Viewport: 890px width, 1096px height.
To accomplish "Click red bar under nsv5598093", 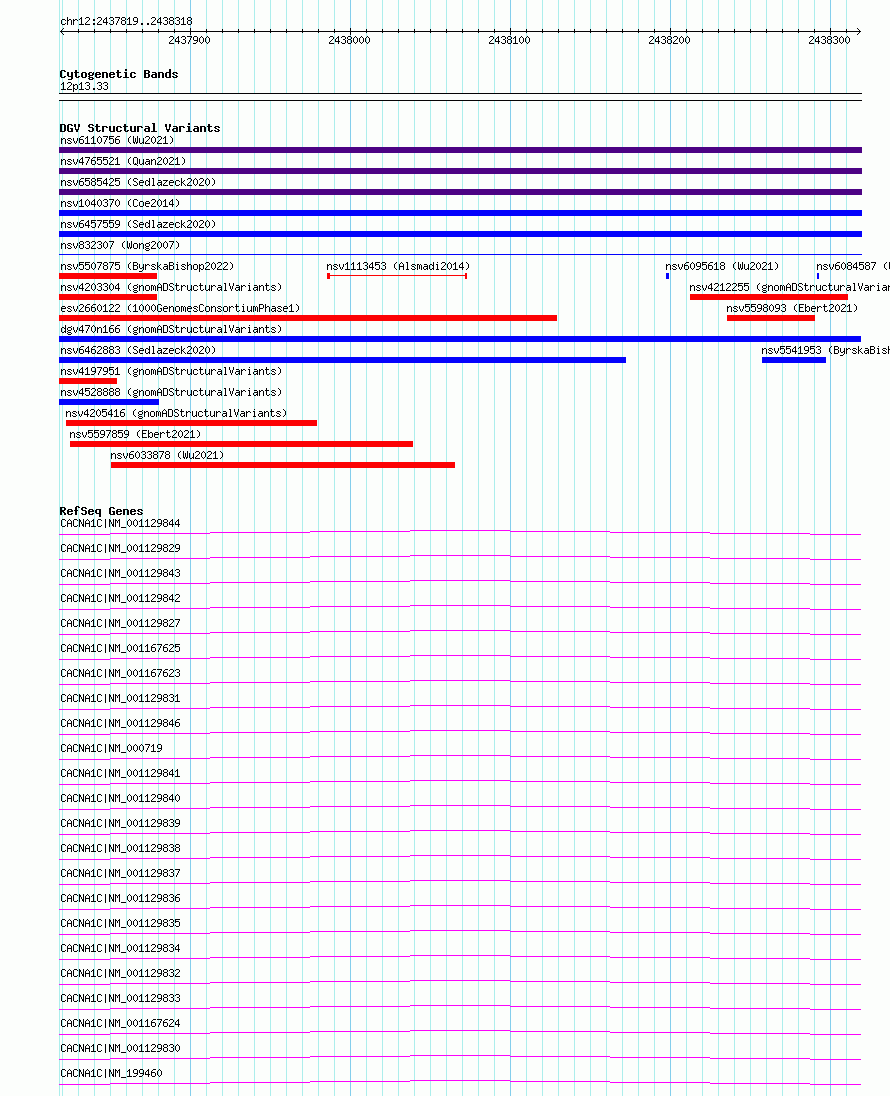I will coord(770,318).
